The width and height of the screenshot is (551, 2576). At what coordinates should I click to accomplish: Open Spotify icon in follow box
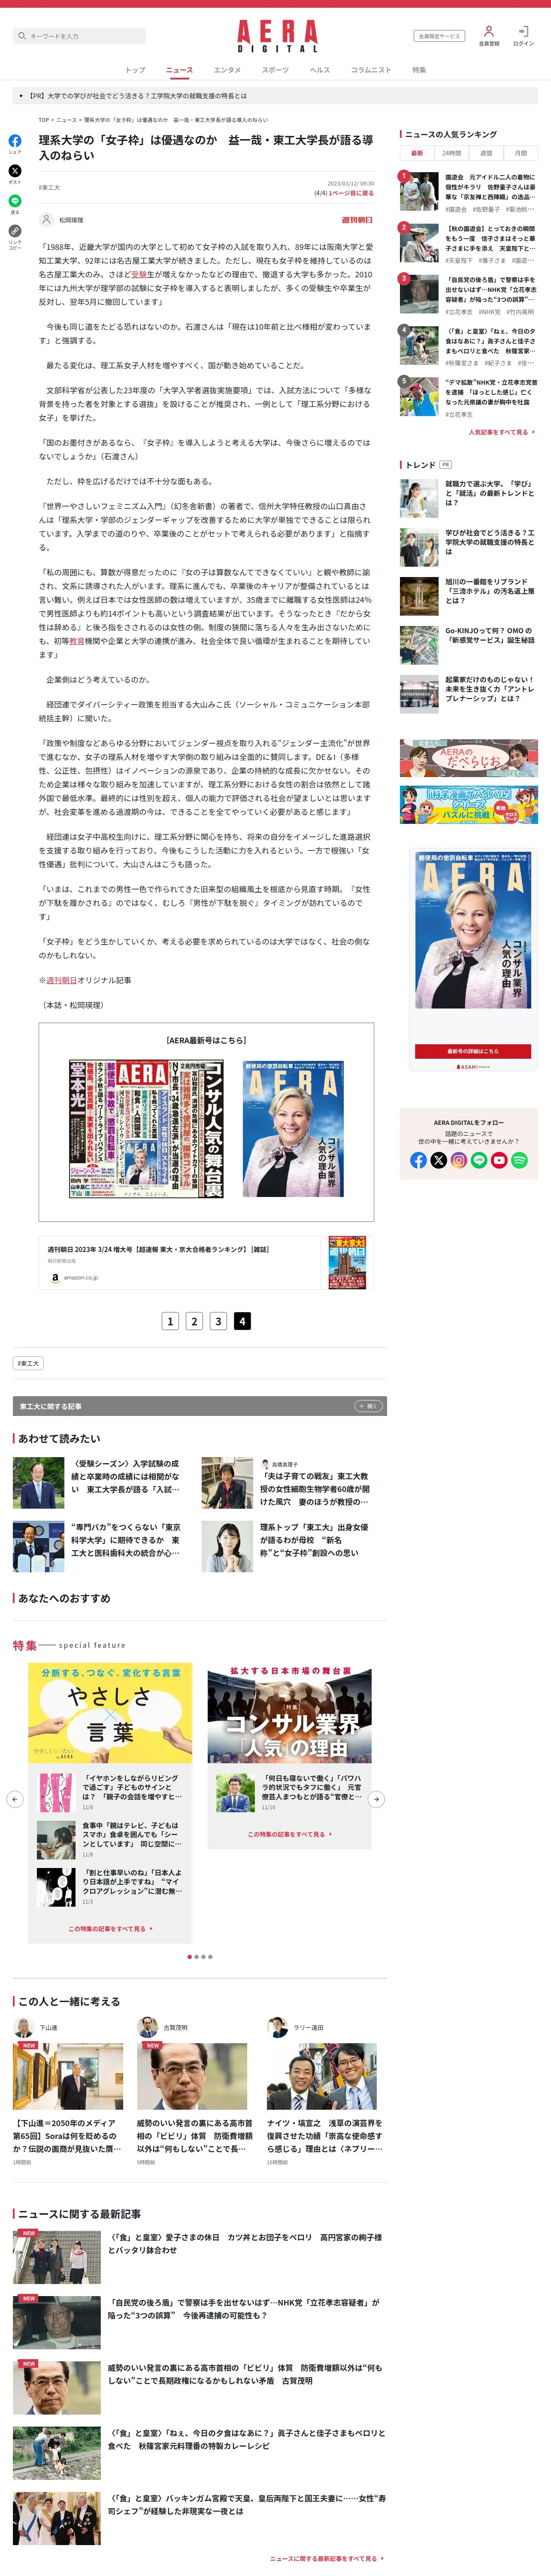(x=519, y=1160)
